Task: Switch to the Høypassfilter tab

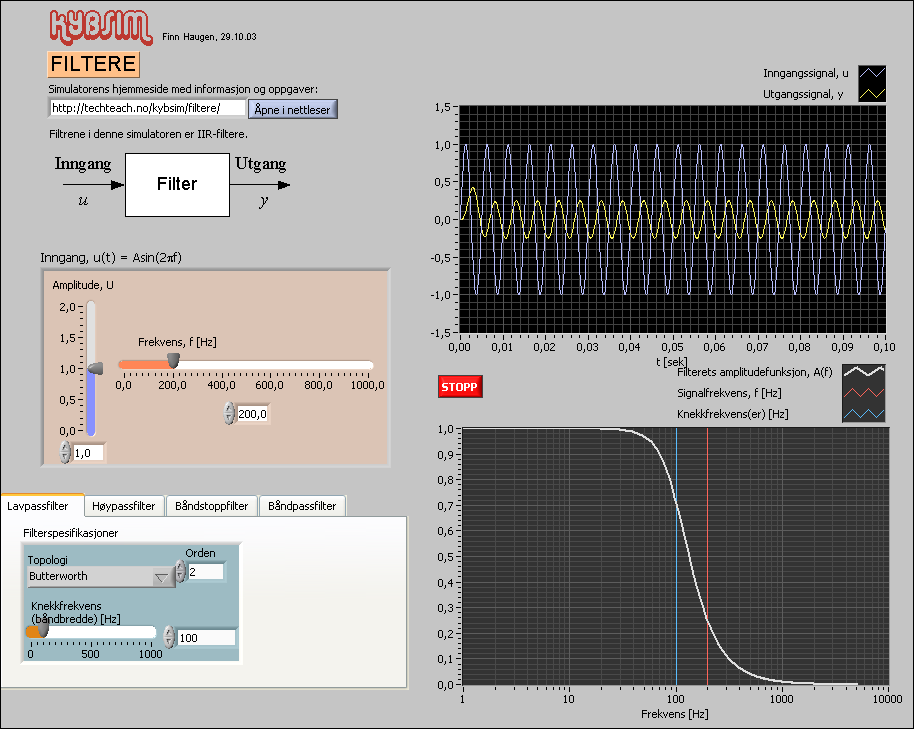Action: tap(124, 506)
